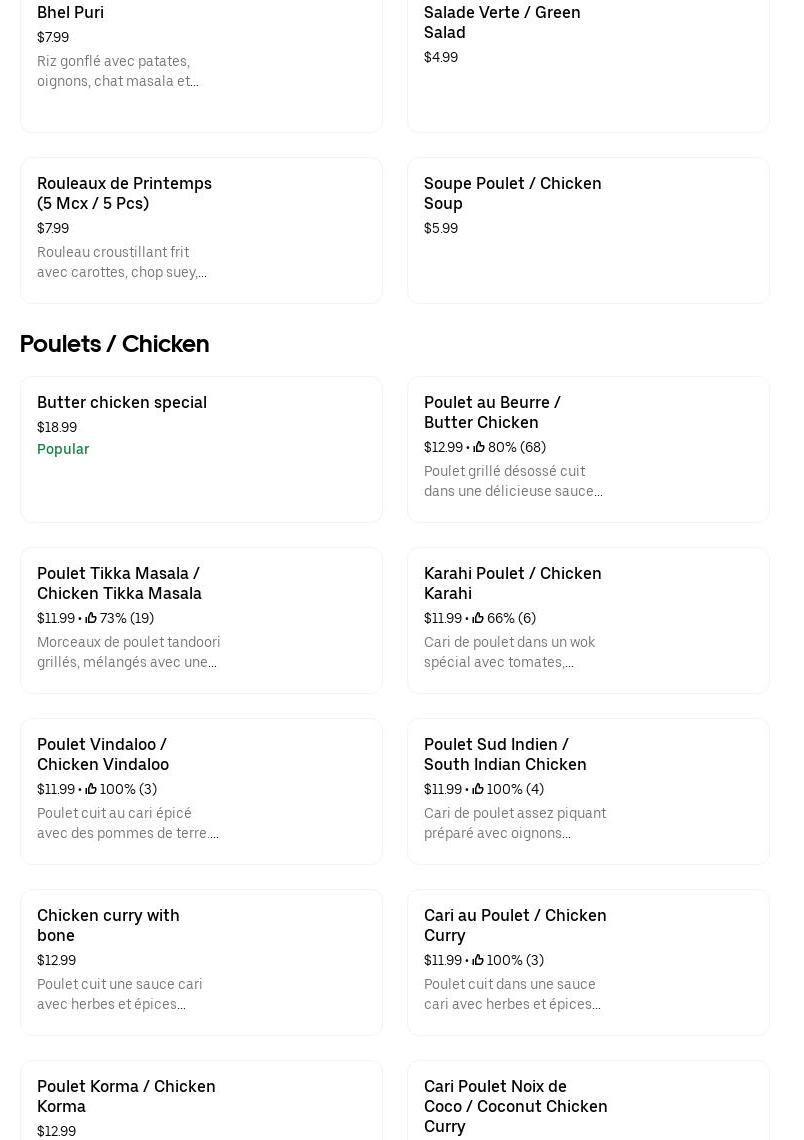
Task: Open Cari Poulet Noix de Coco item
Action: [x=515, y=1106]
